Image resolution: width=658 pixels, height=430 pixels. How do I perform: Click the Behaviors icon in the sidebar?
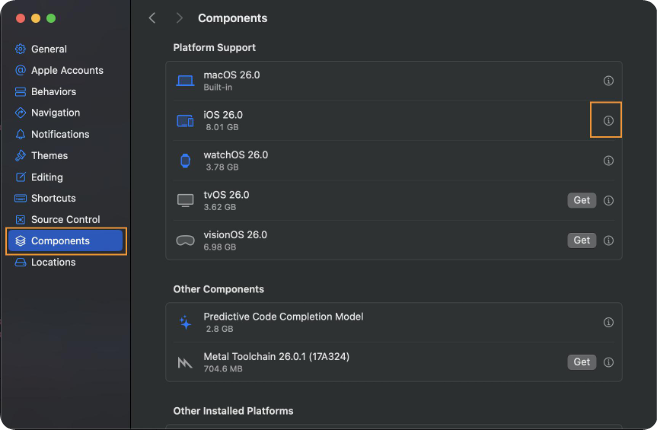point(20,91)
